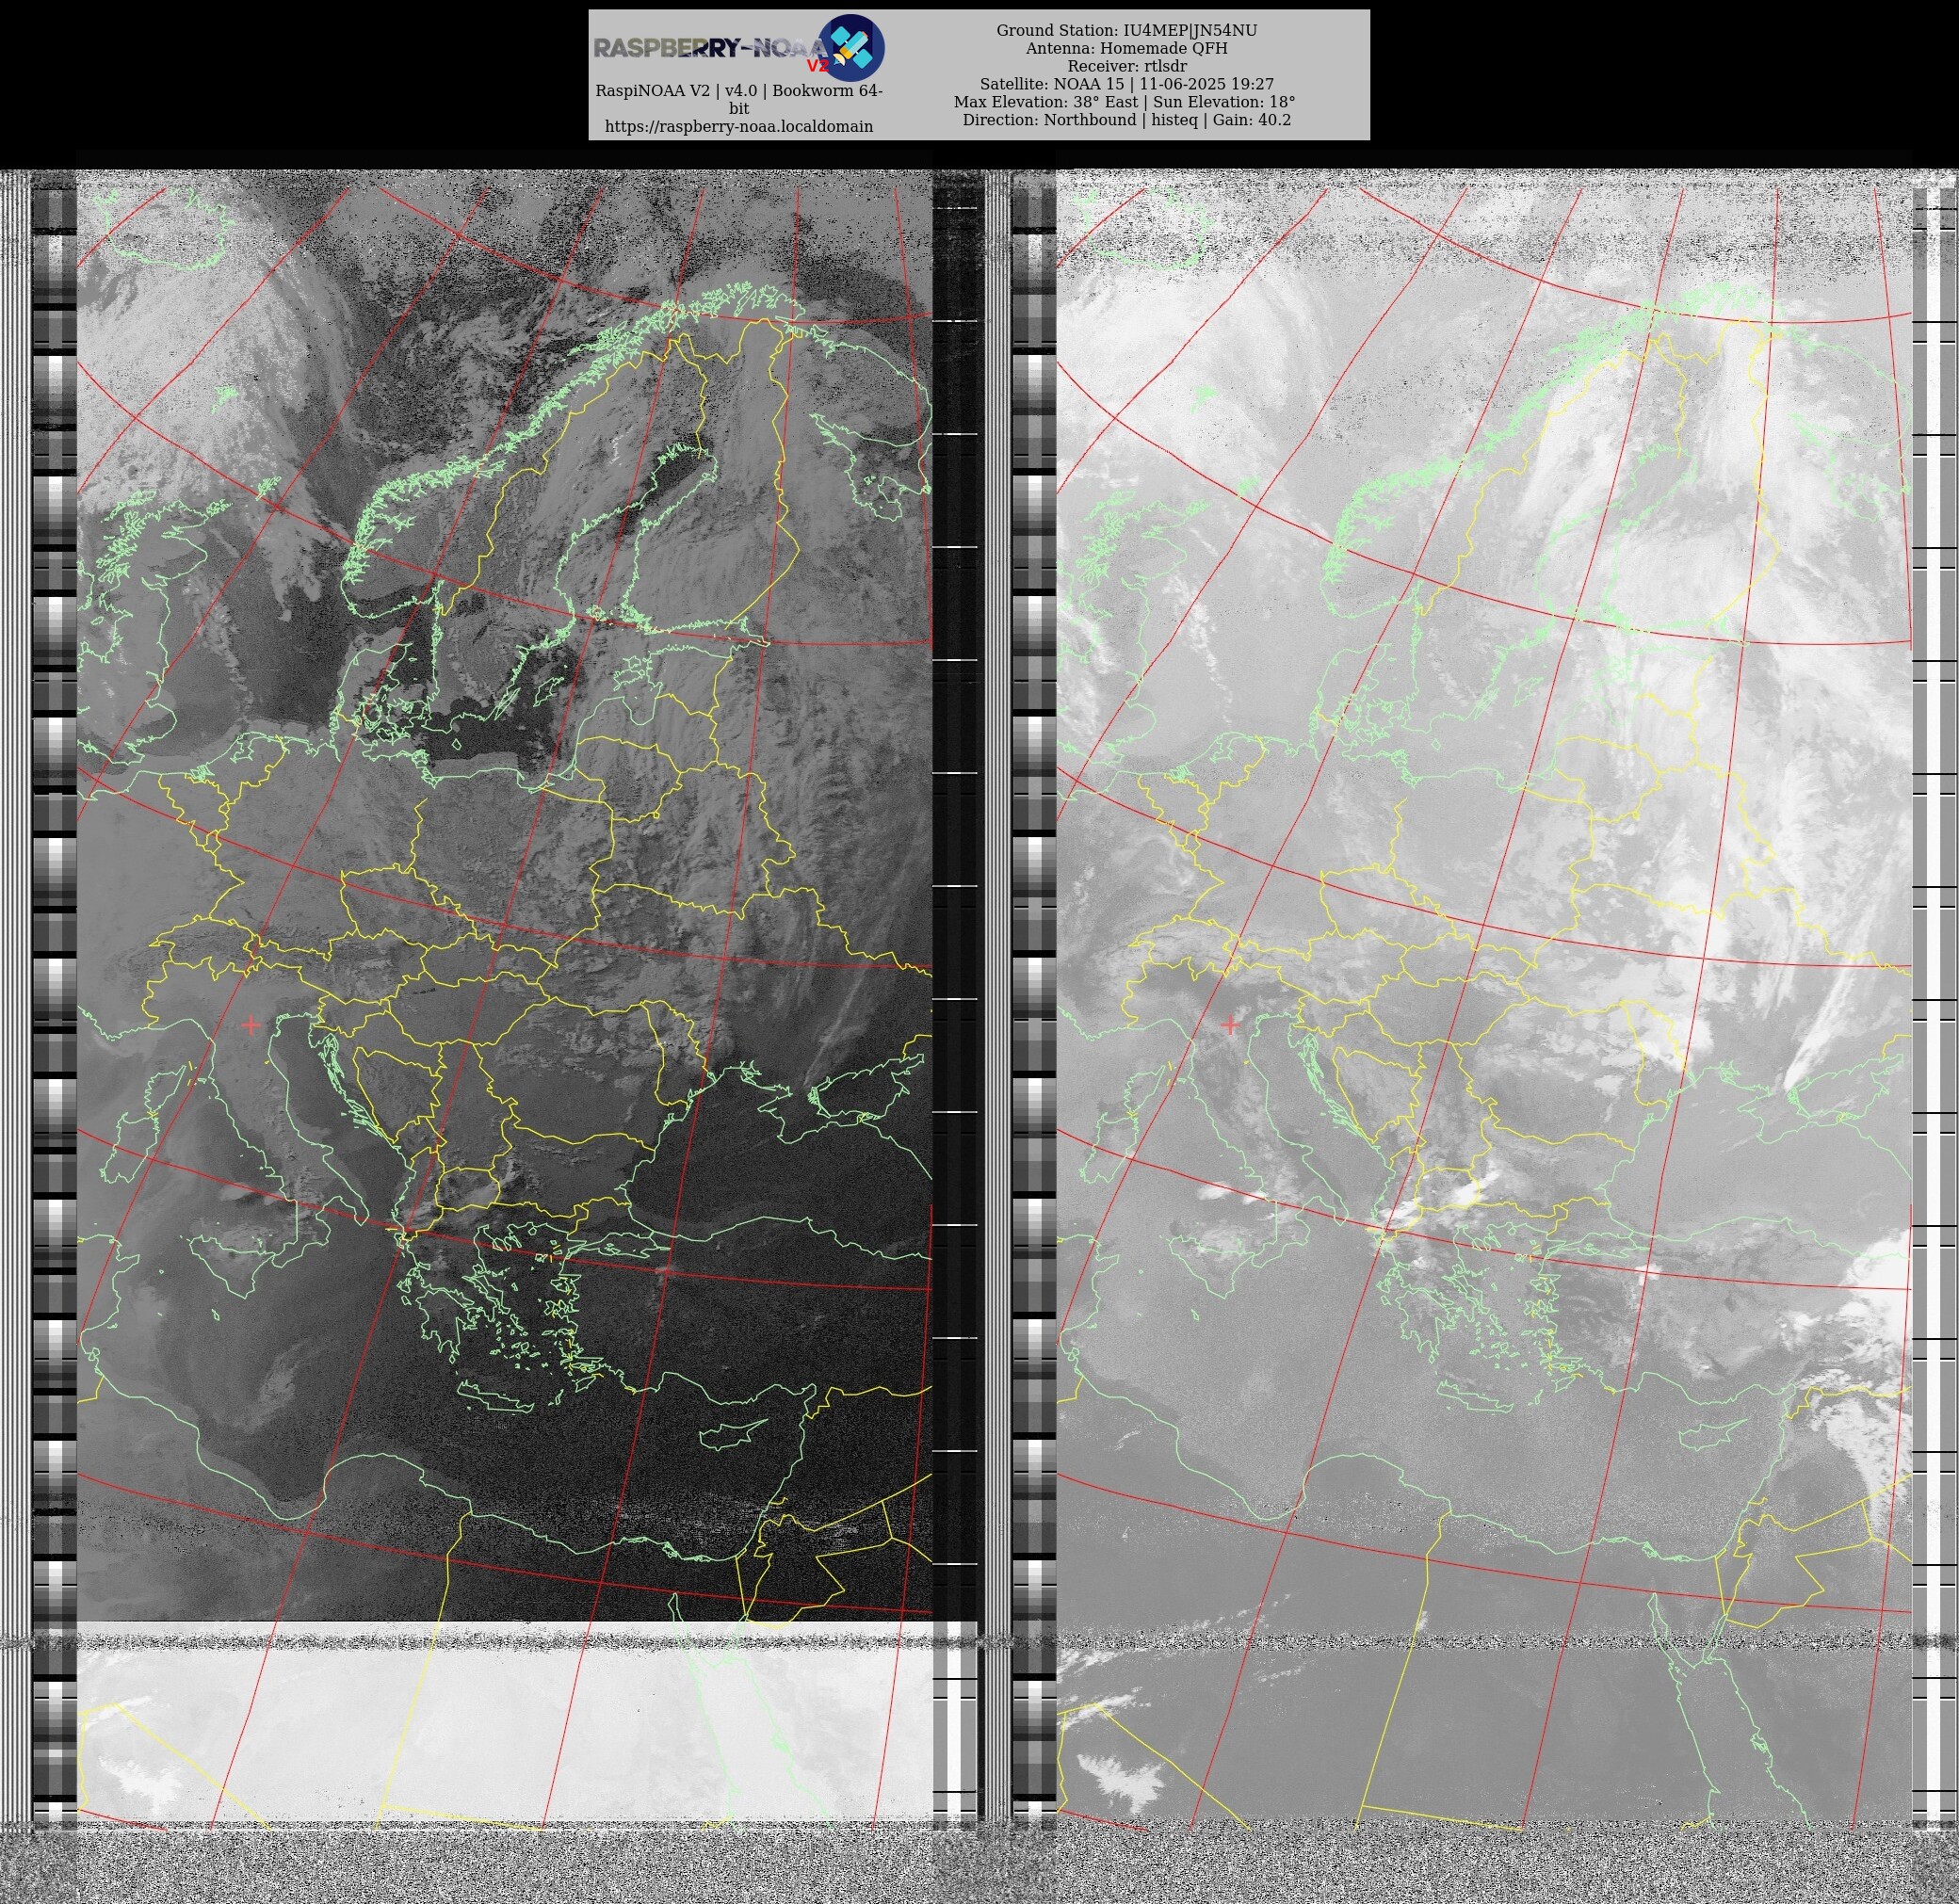The height and width of the screenshot is (1904, 1959).
Task: Click the red cross marker on the right image
Action: point(1230,1024)
